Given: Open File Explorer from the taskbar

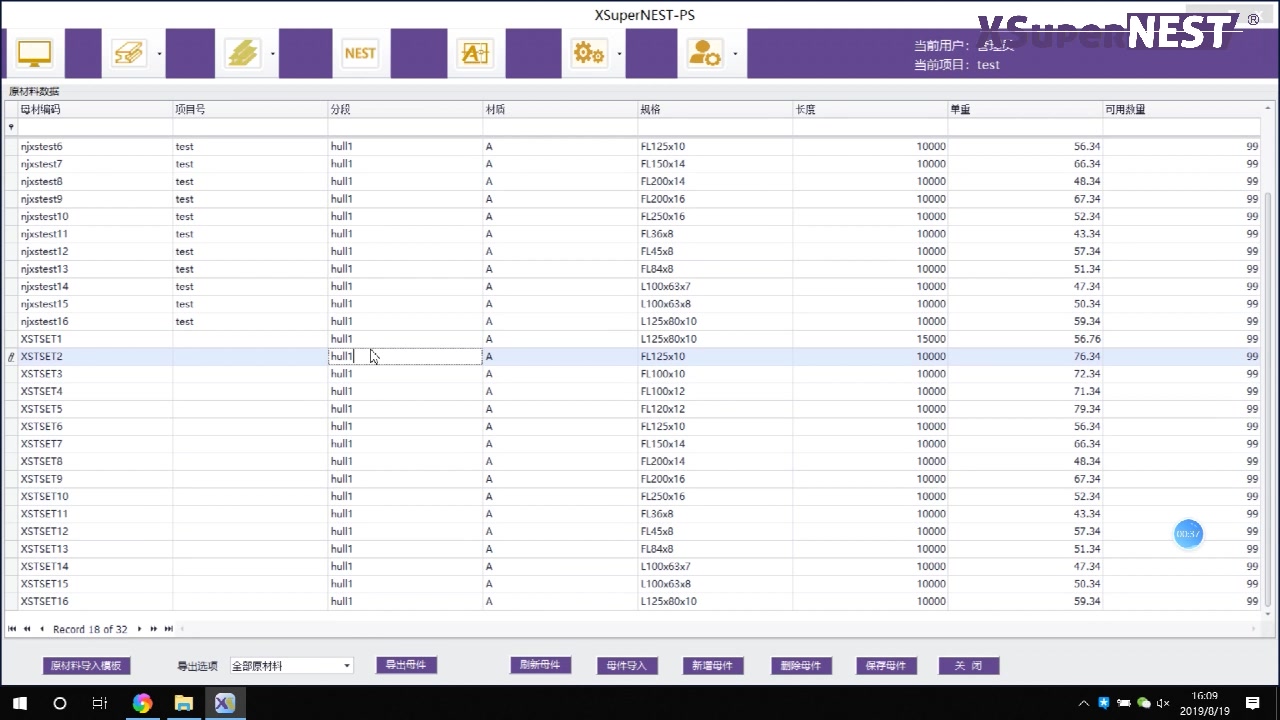Looking at the screenshot, I should tap(184, 704).
